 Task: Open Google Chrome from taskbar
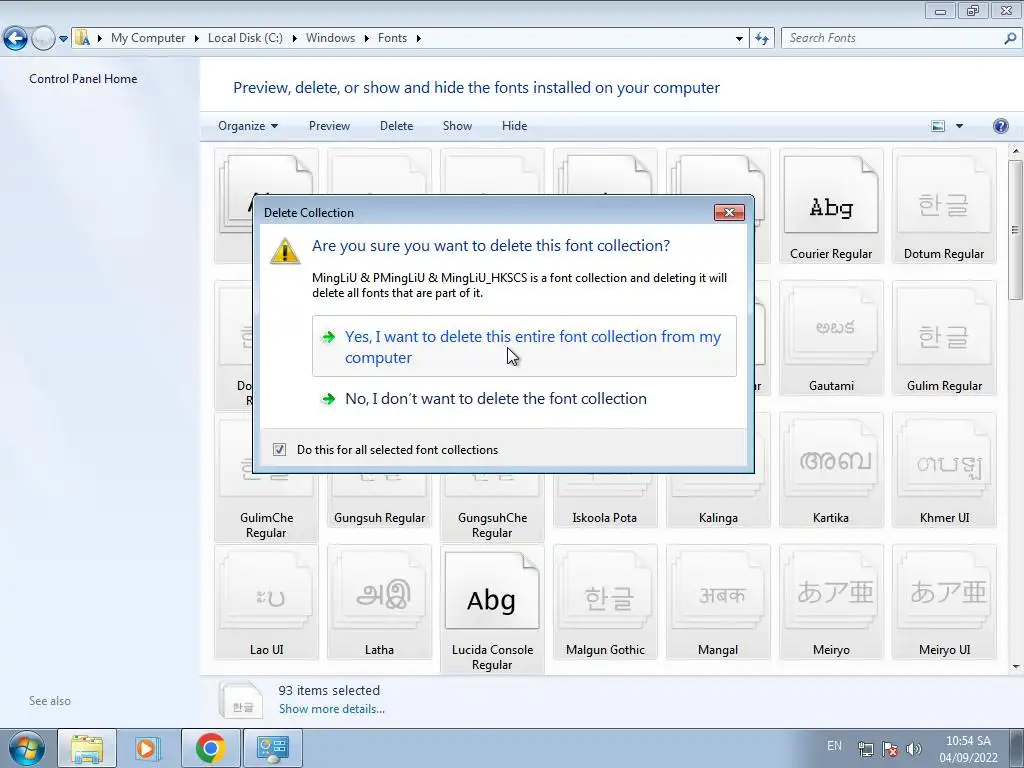point(210,748)
